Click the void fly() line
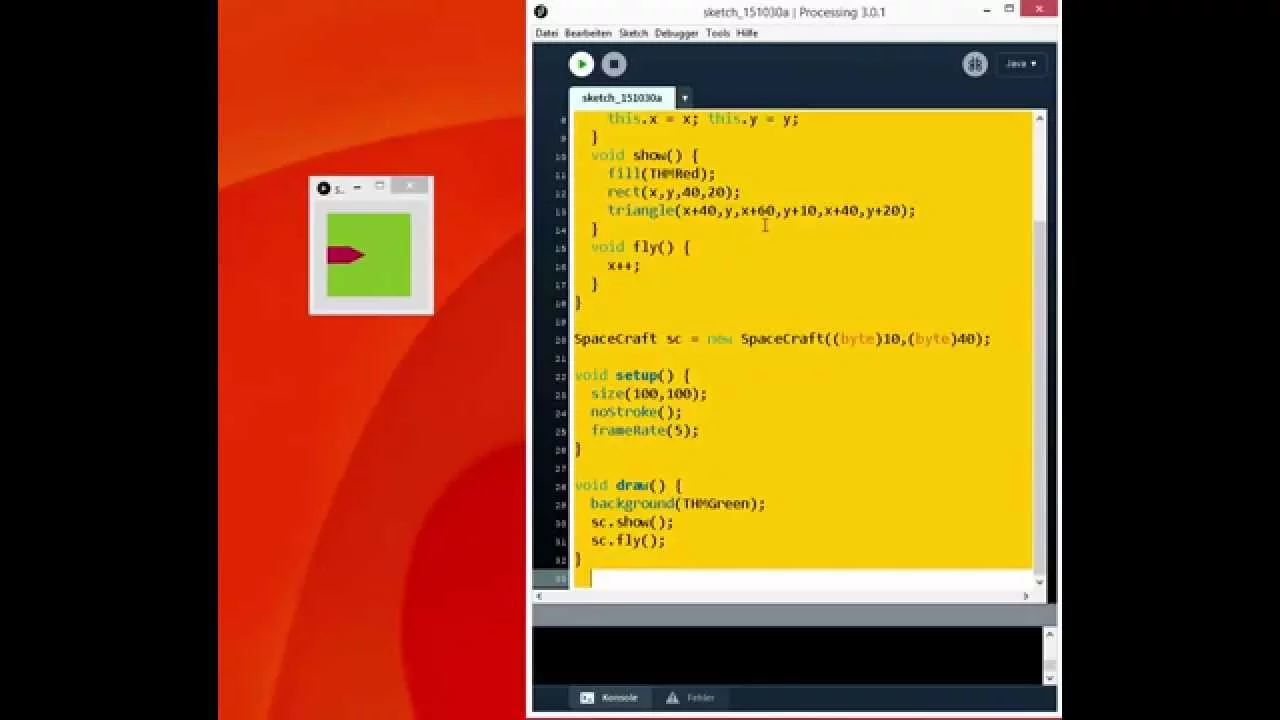This screenshot has width=1280, height=720. click(x=640, y=247)
